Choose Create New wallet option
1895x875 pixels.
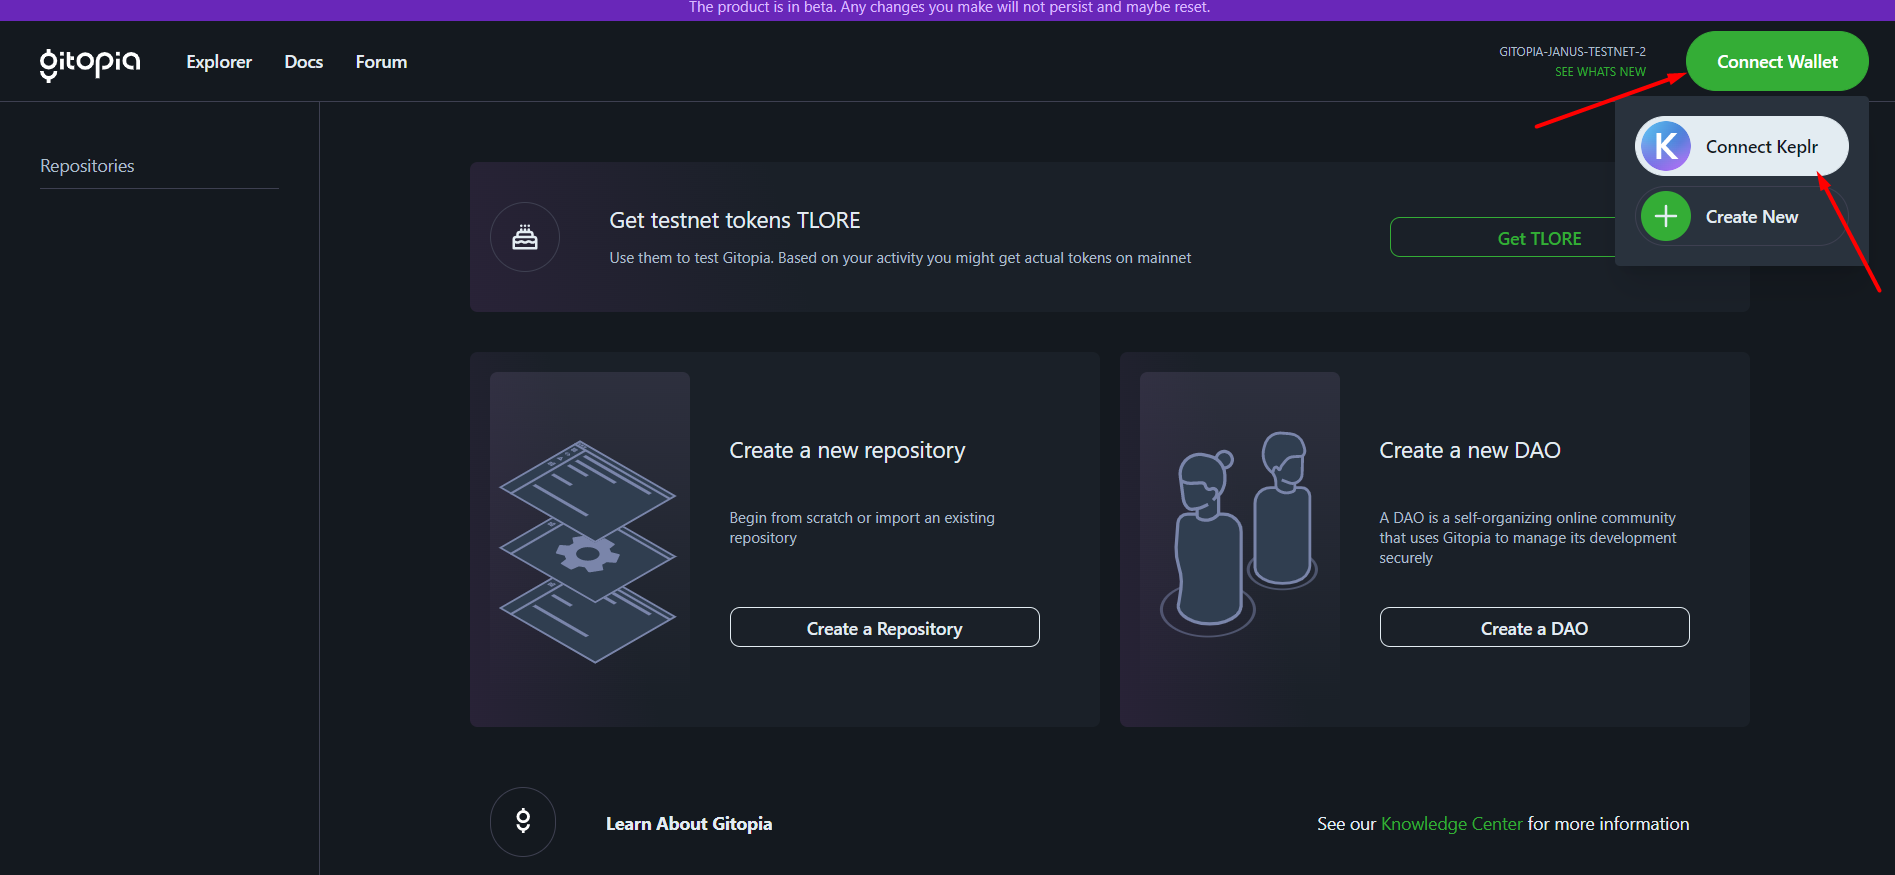1742,216
